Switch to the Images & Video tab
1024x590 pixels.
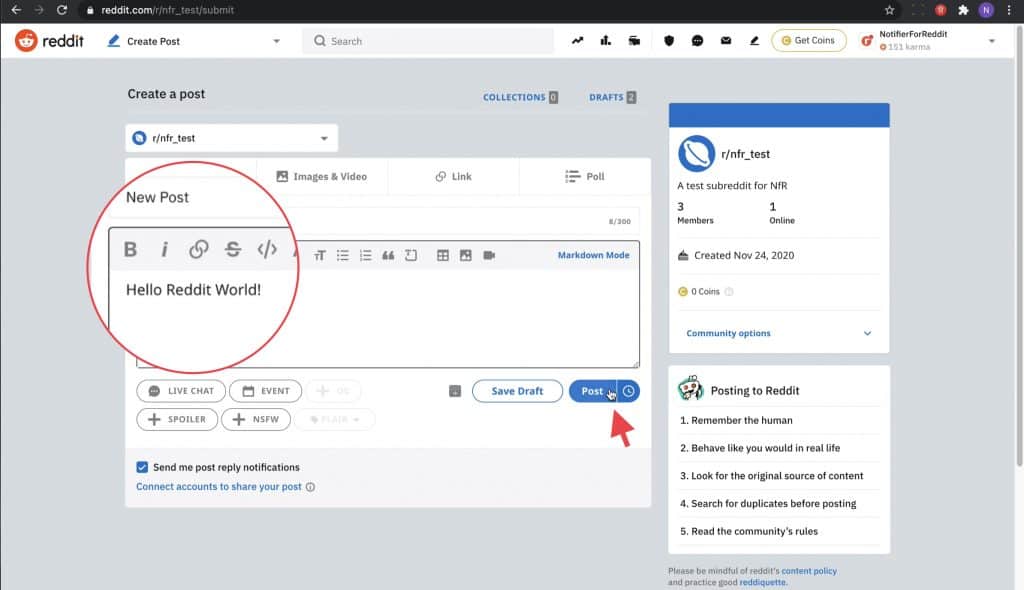click(x=322, y=176)
